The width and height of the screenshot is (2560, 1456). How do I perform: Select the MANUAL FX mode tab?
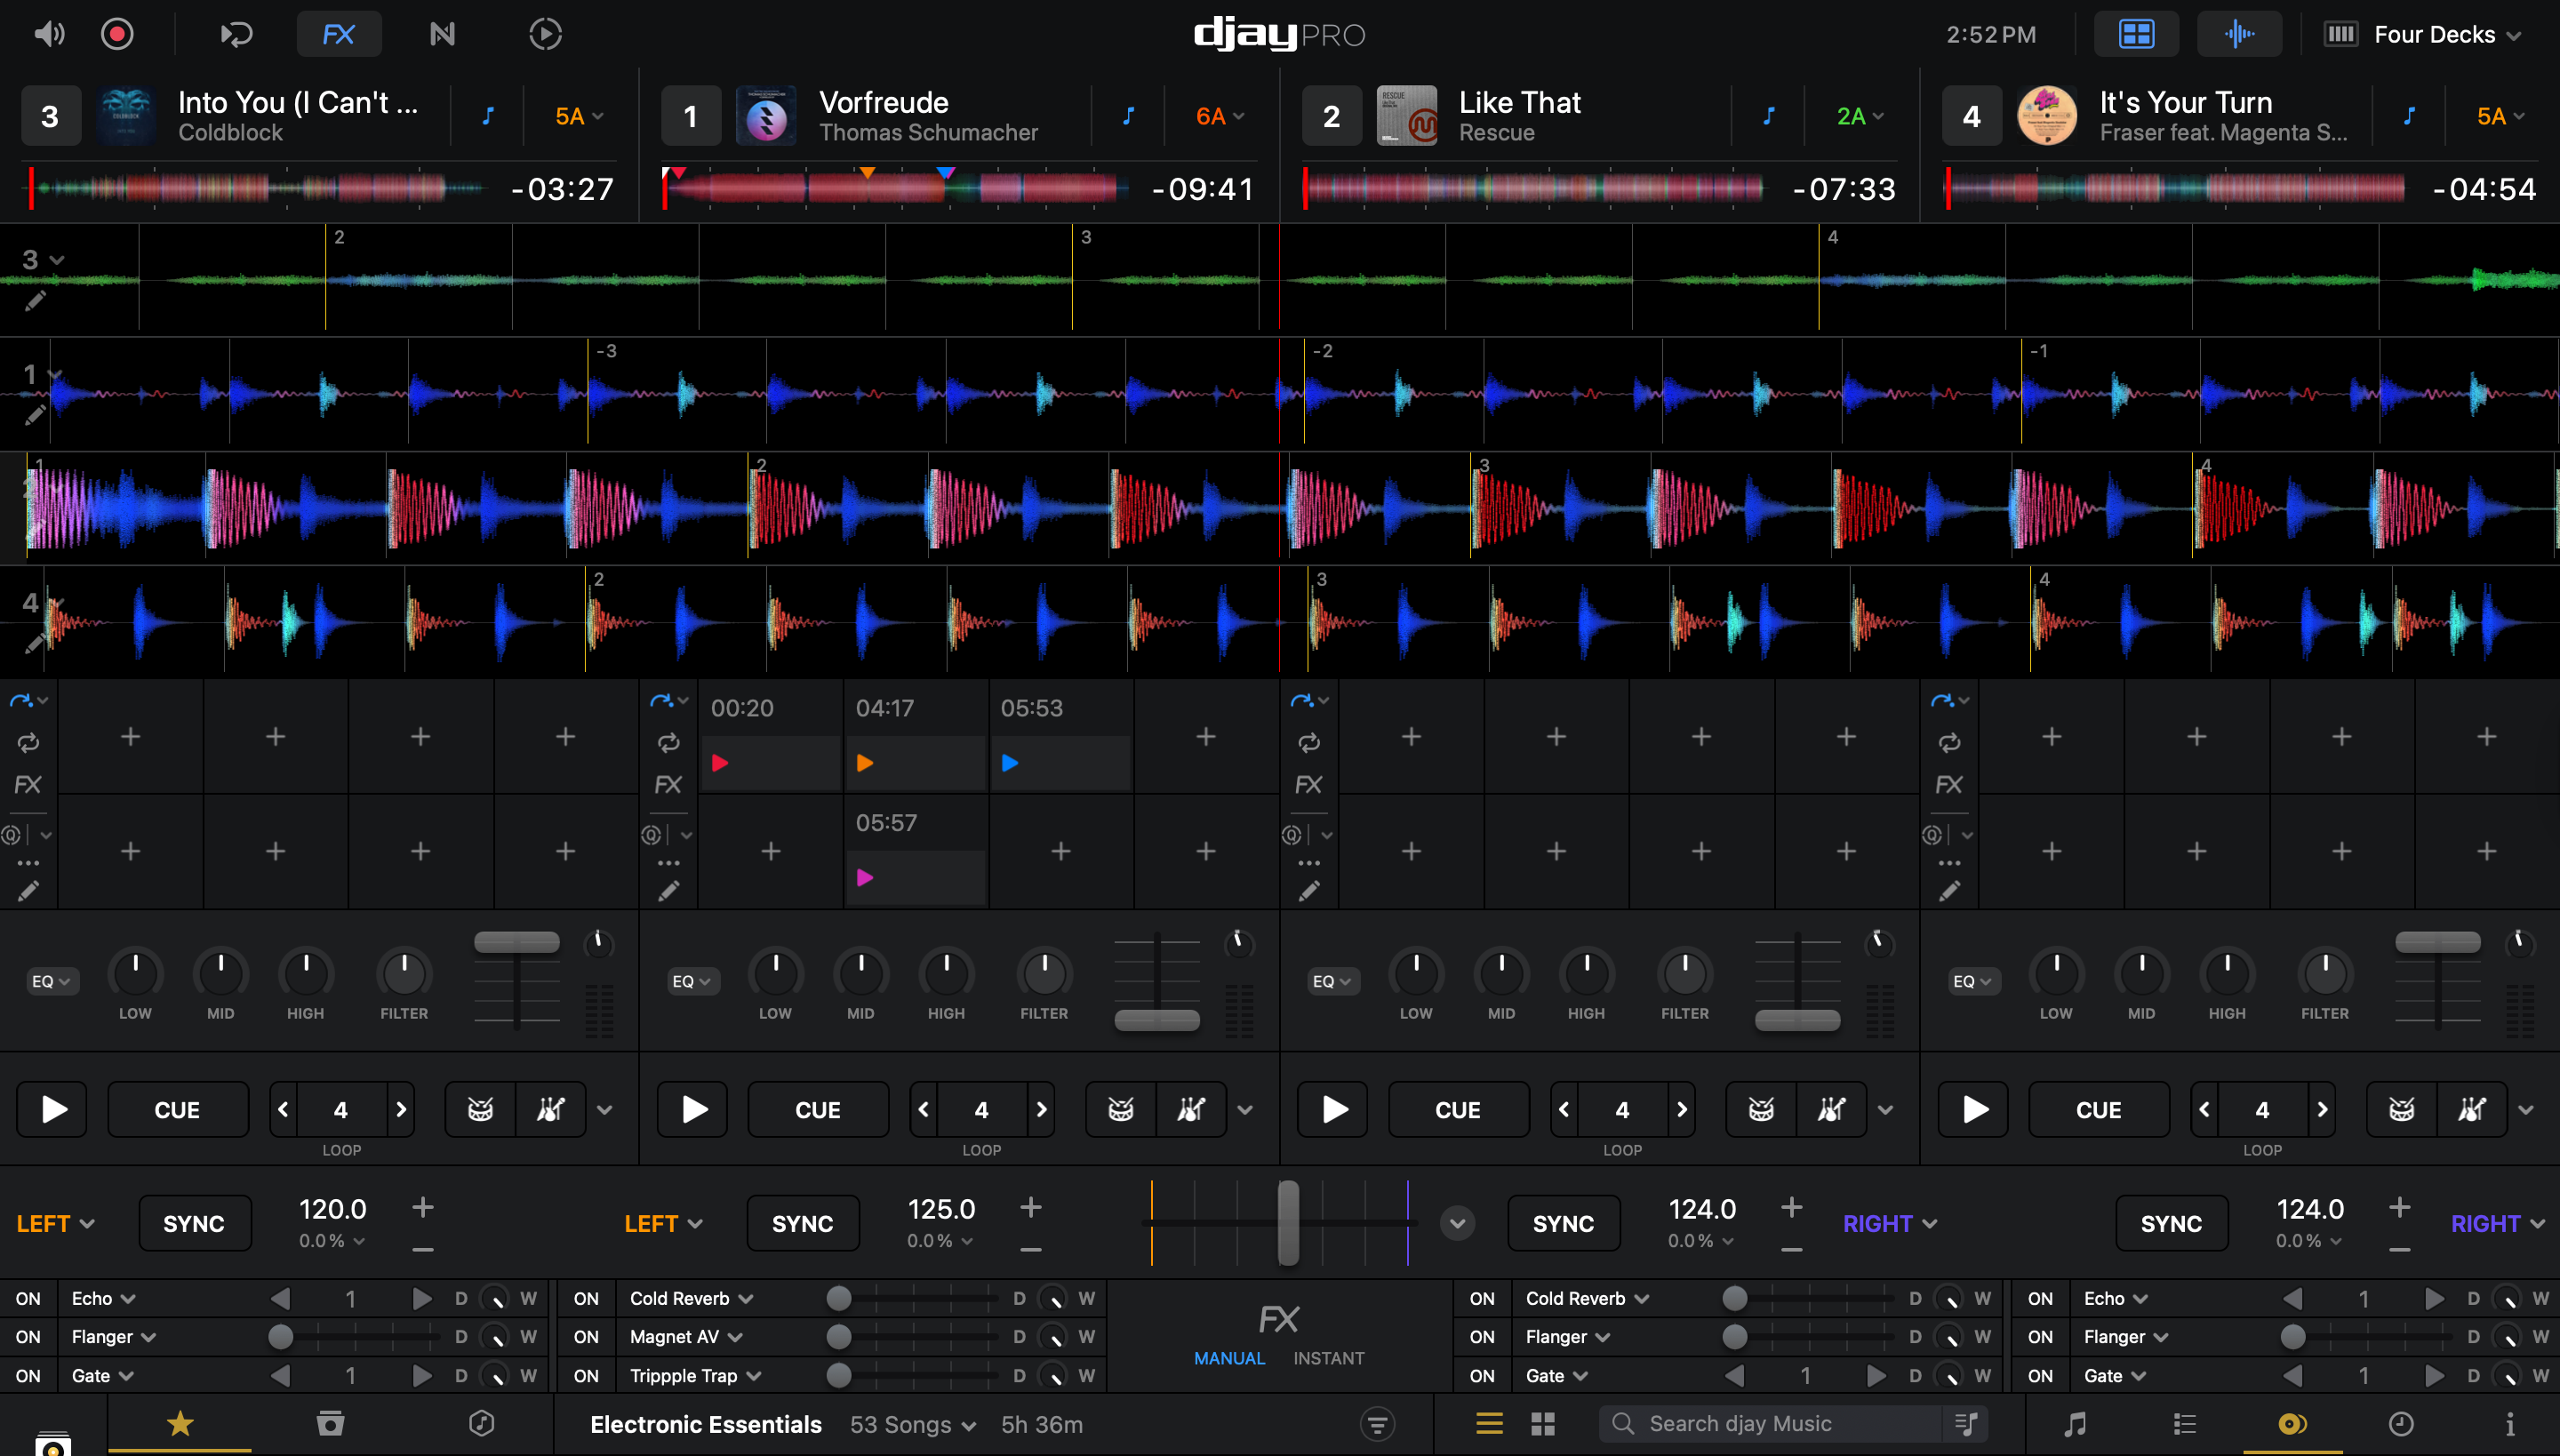point(1229,1358)
